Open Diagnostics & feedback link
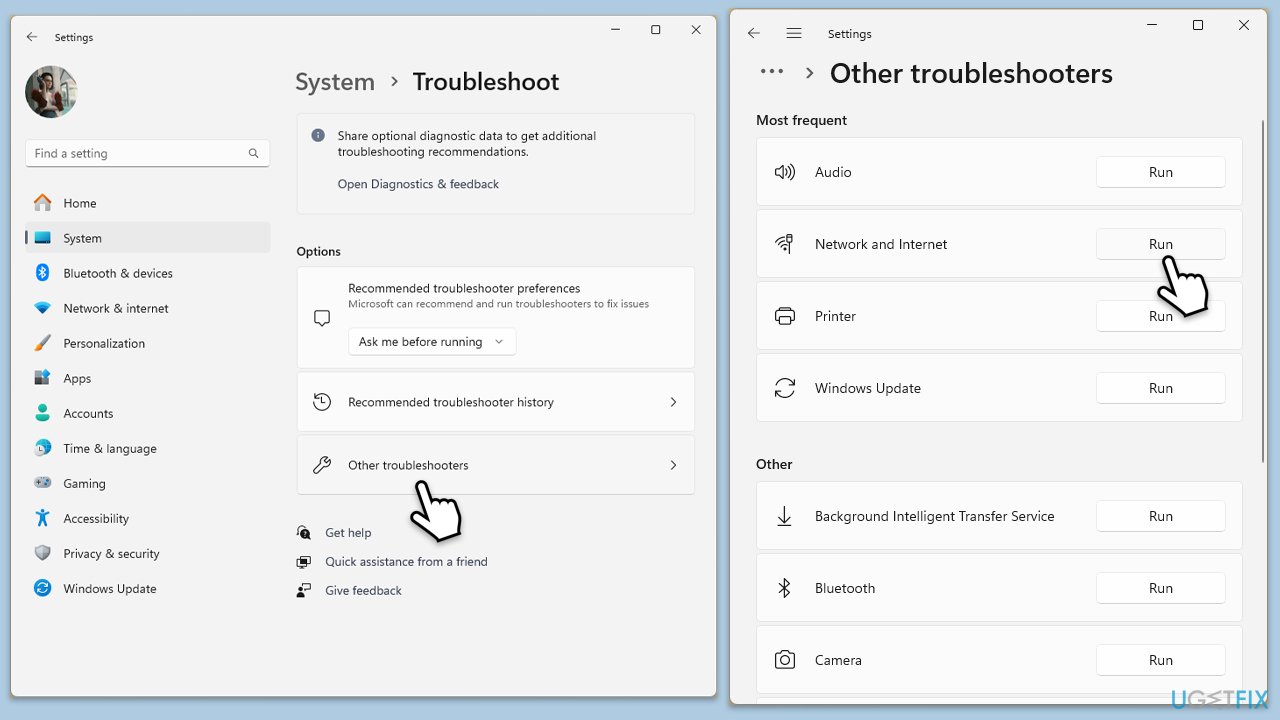This screenshot has height=720, width=1280. [x=418, y=184]
